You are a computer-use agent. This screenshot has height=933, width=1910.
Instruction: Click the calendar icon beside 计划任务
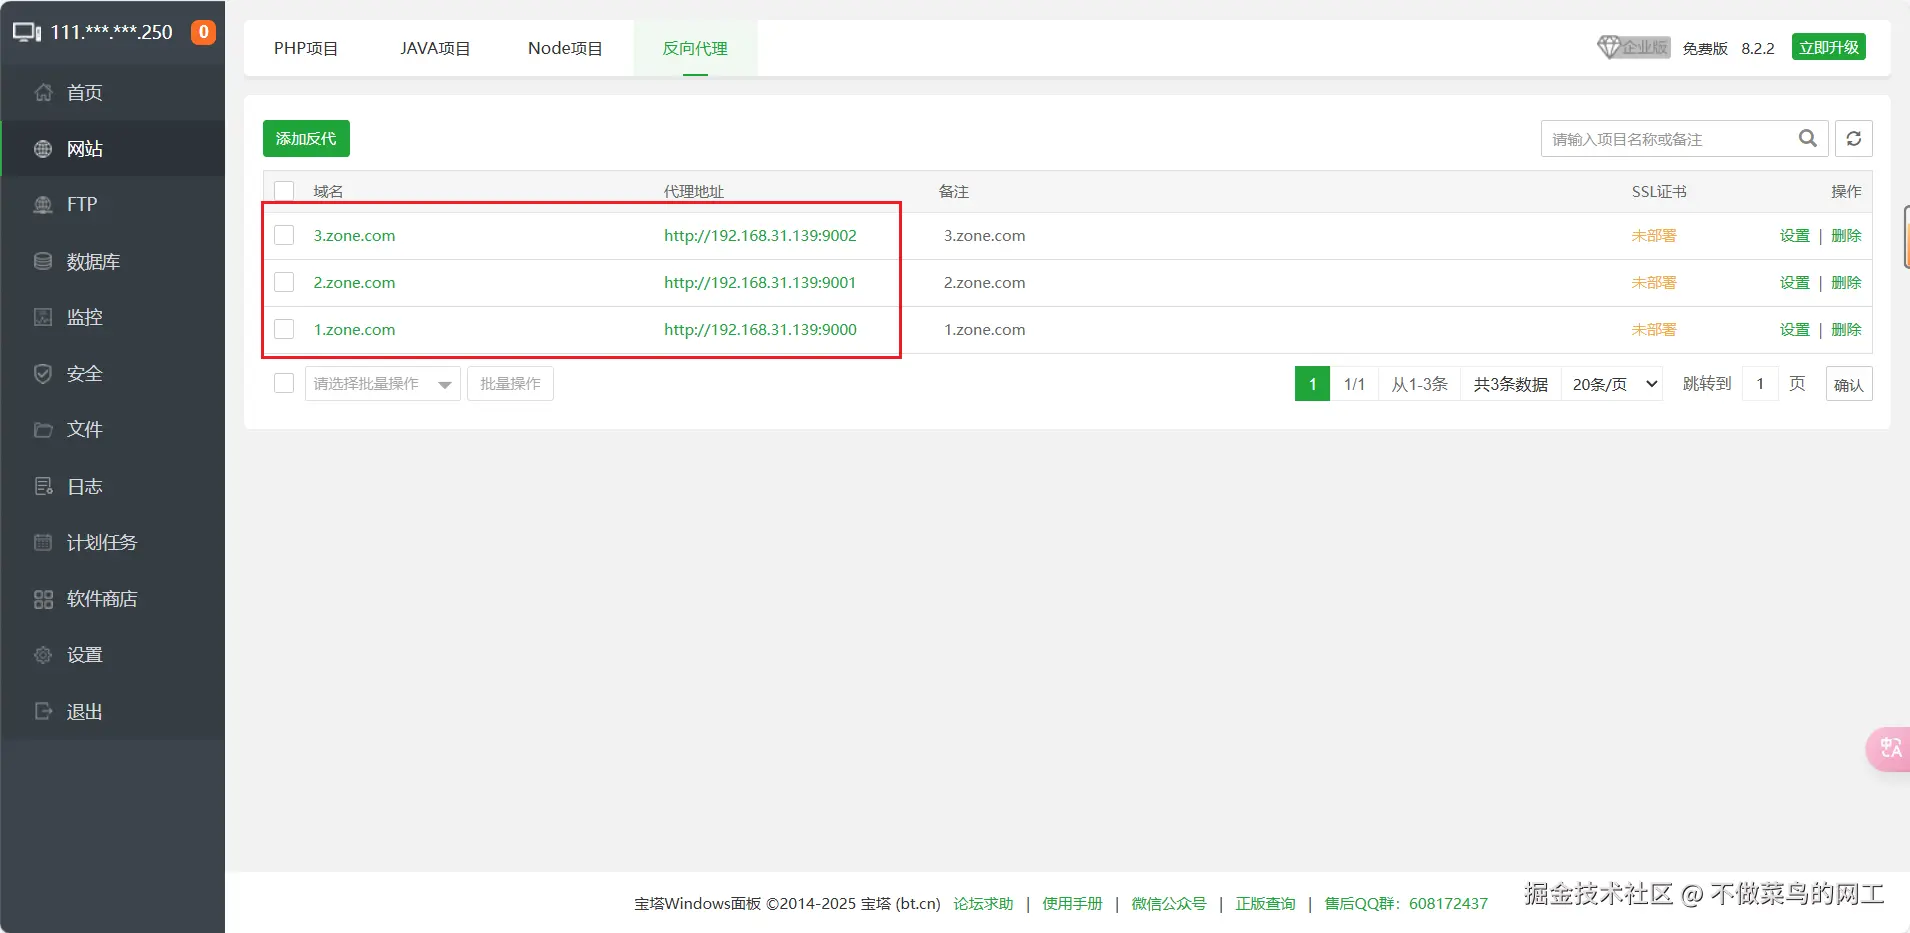pos(43,543)
